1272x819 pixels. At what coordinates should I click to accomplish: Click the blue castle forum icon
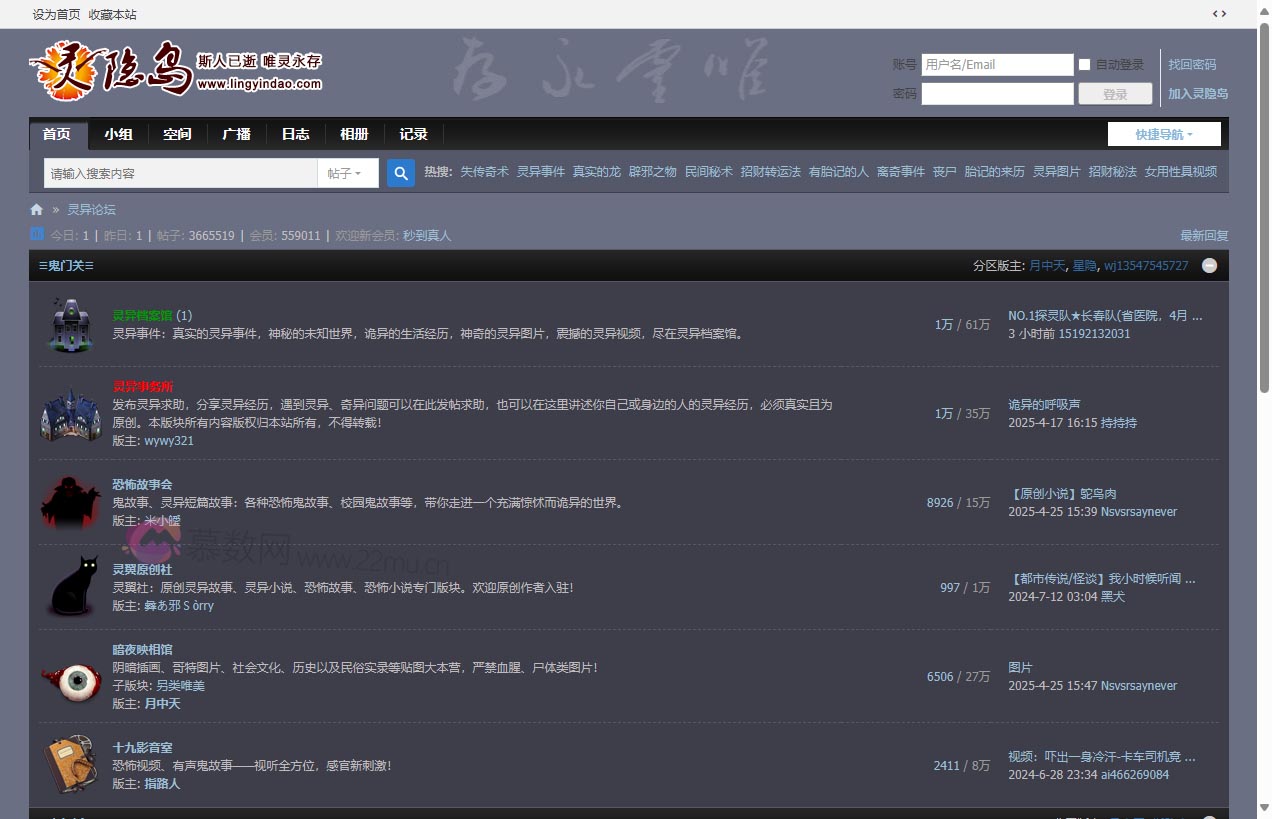point(70,414)
